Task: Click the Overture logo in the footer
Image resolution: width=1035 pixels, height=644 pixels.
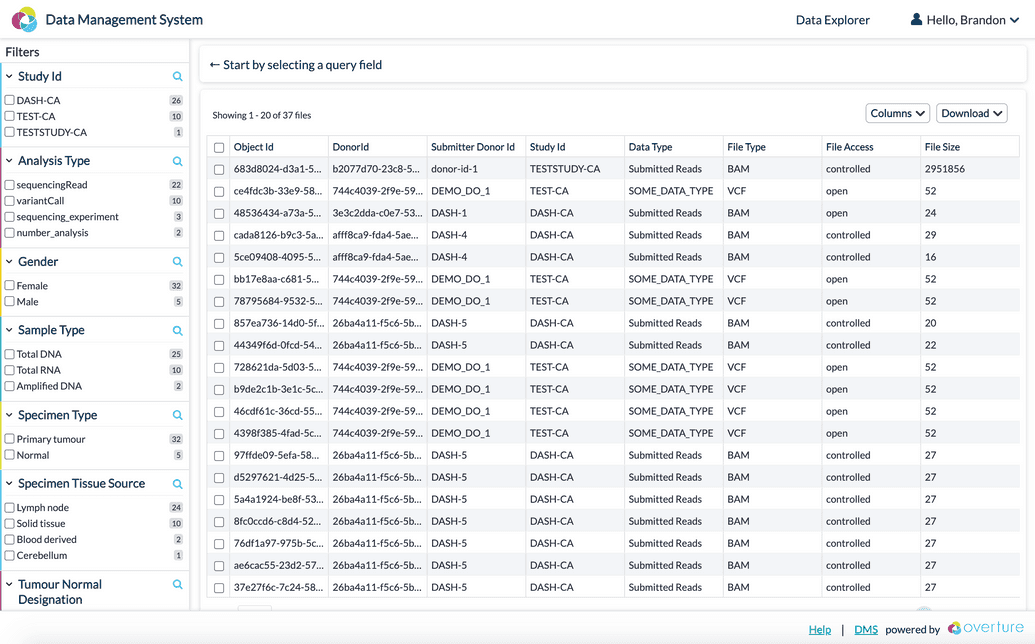Action: [x=985, y=628]
